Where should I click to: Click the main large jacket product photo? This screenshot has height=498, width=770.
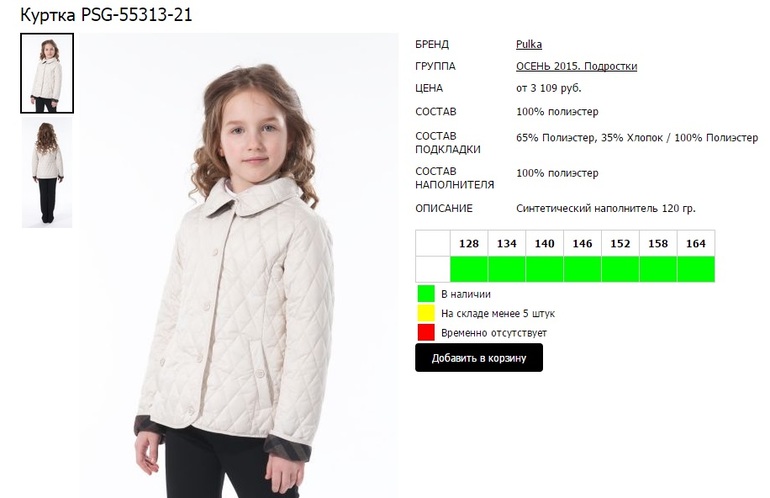pyautogui.click(x=239, y=265)
